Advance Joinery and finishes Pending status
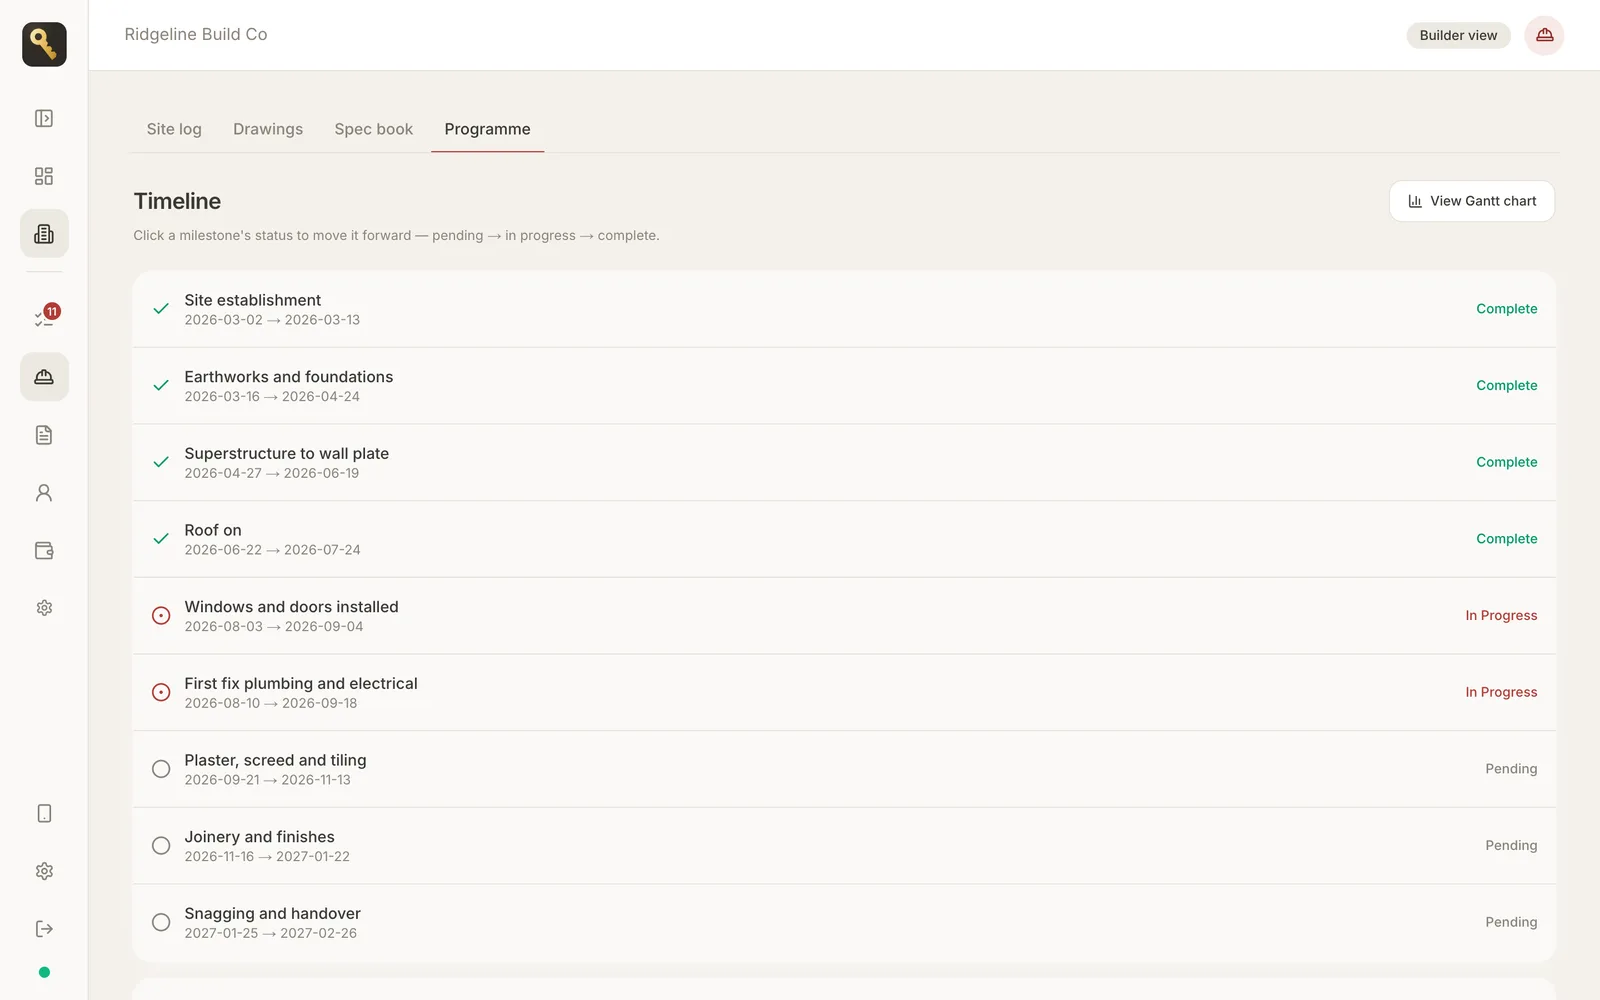 (x=1511, y=846)
